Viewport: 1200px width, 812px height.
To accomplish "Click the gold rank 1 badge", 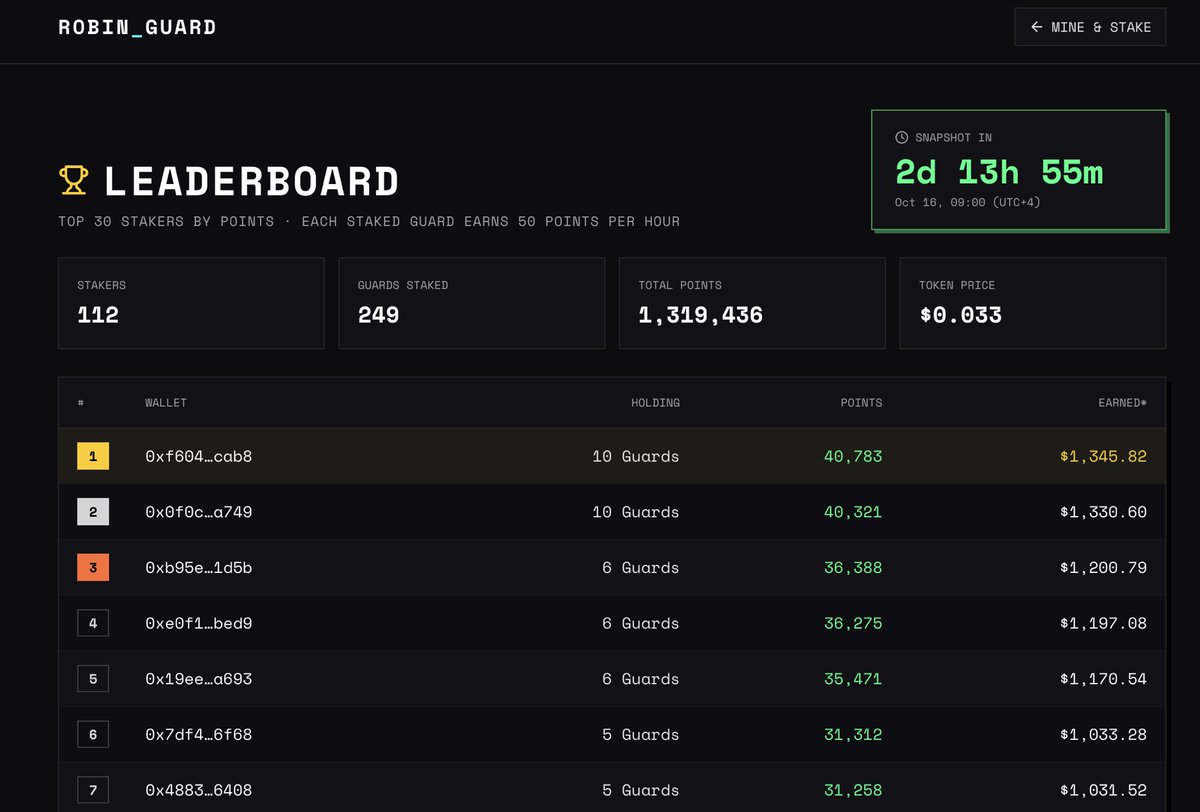I will click(93, 457).
